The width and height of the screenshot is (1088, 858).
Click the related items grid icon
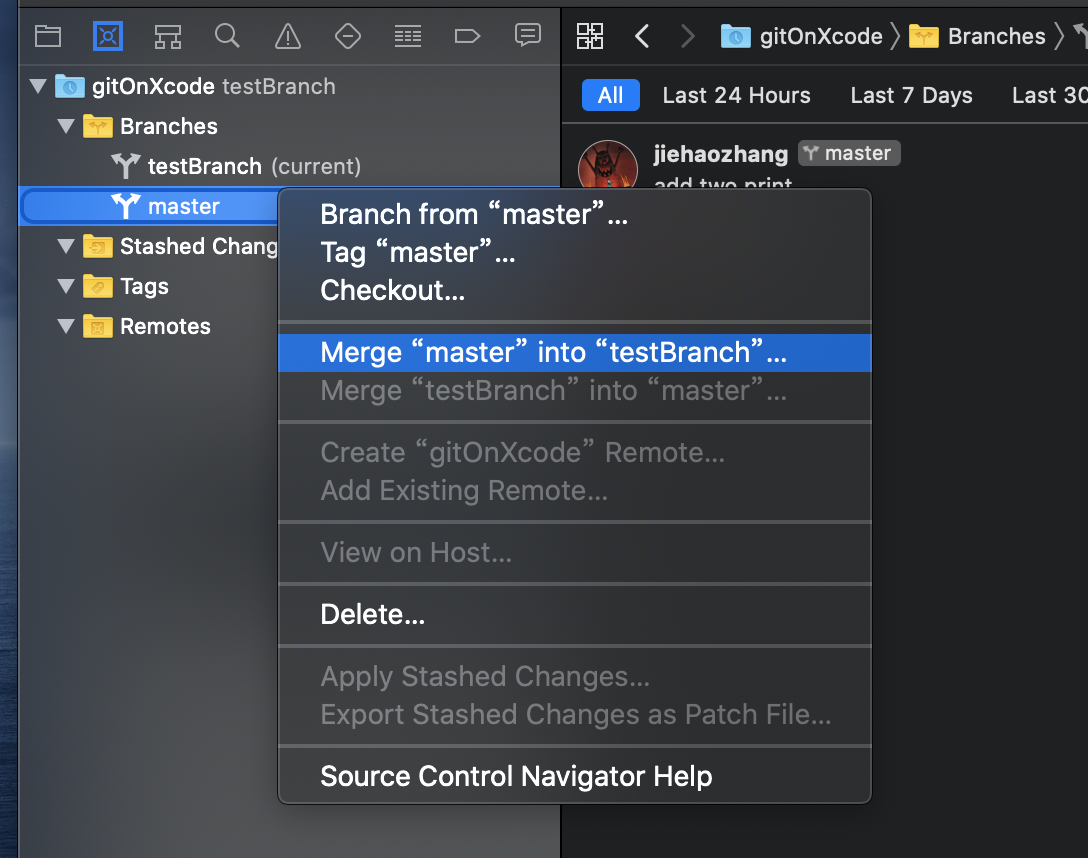pos(590,36)
